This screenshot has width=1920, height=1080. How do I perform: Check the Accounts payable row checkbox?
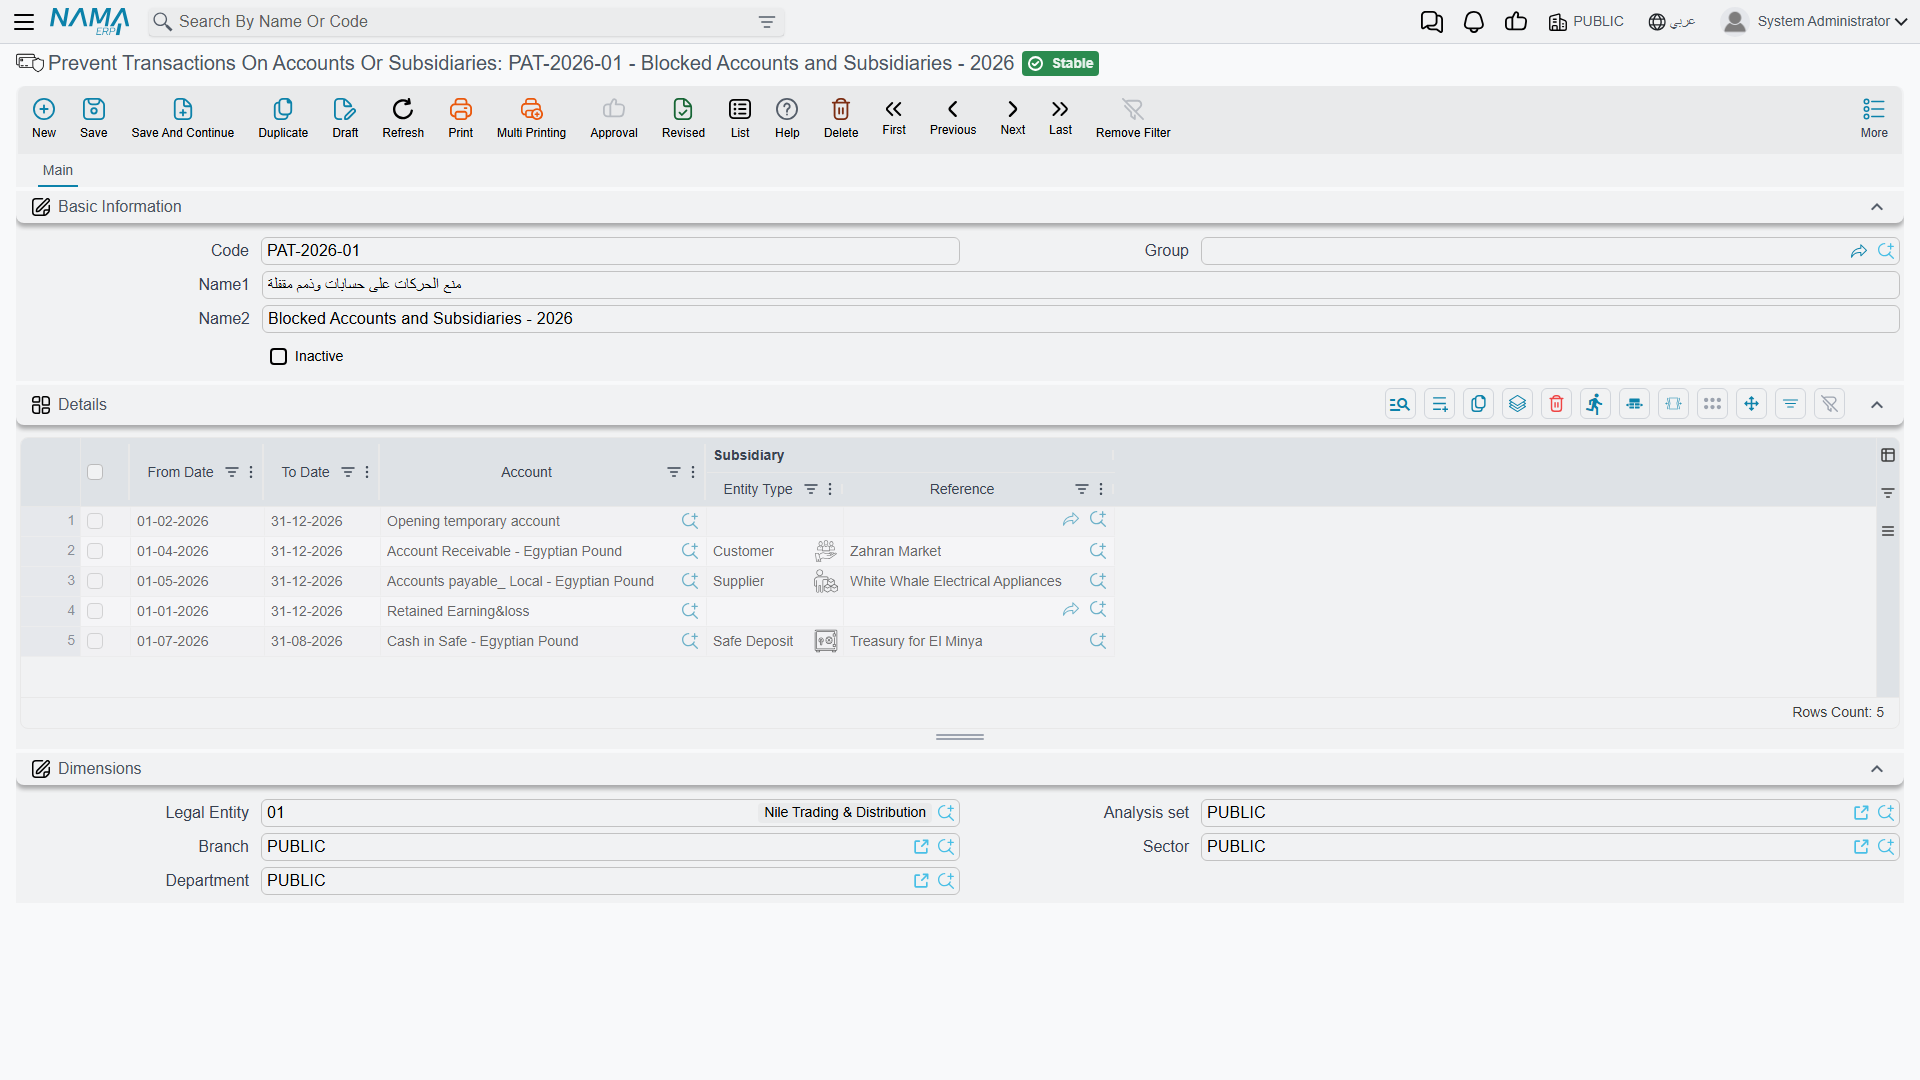(x=95, y=581)
